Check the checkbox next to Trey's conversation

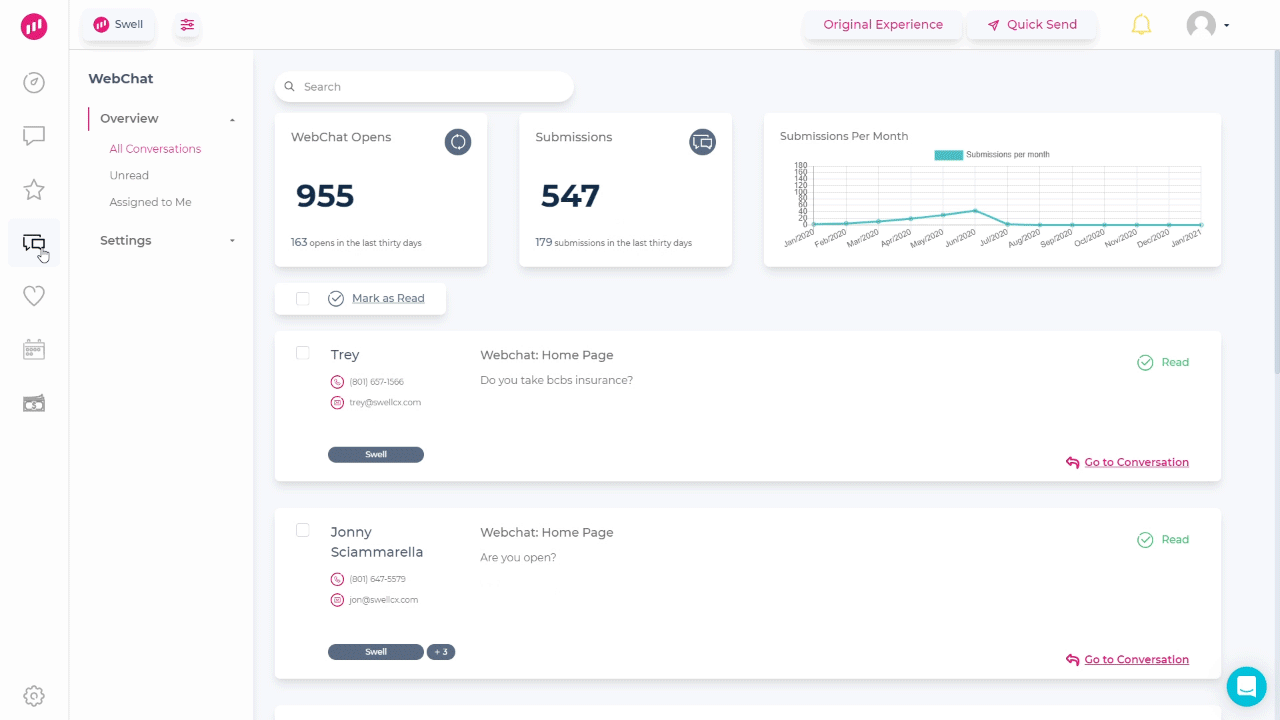point(302,353)
